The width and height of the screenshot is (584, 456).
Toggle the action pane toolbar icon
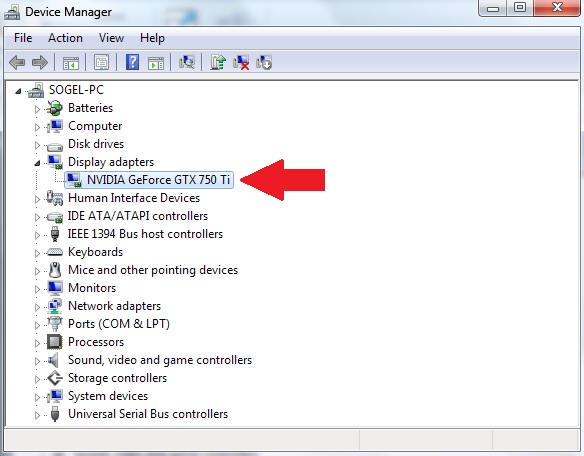point(156,63)
